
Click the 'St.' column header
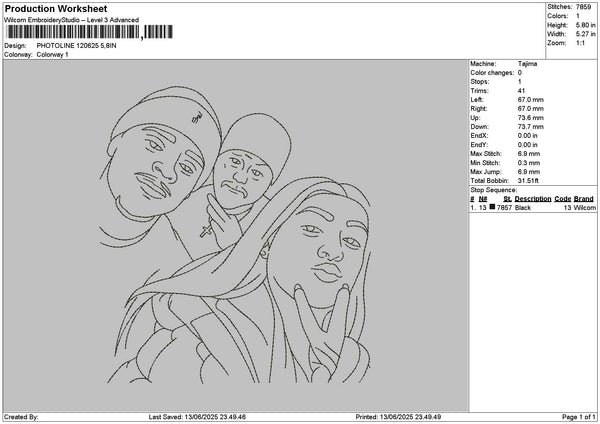pyautogui.click(x=507, y=199)
